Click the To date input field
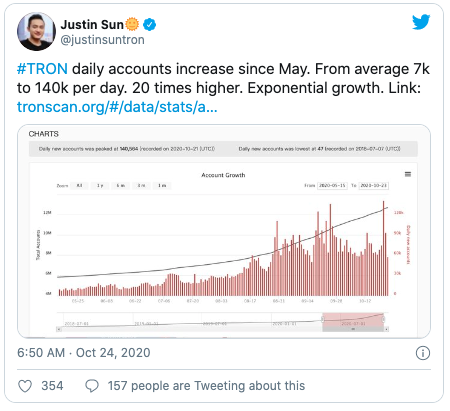450x411 pixels. pyautogui.click(x=373, y=186)
